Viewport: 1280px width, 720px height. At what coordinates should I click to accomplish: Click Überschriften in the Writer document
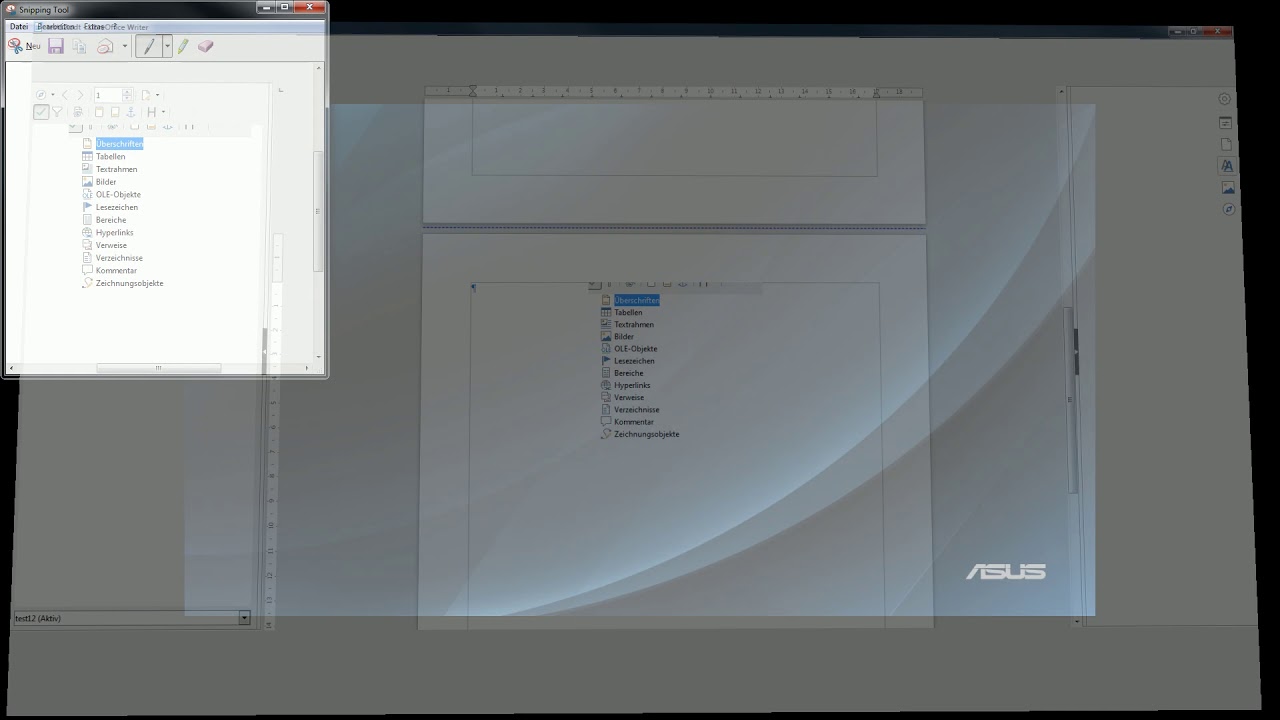coord(636,300)
